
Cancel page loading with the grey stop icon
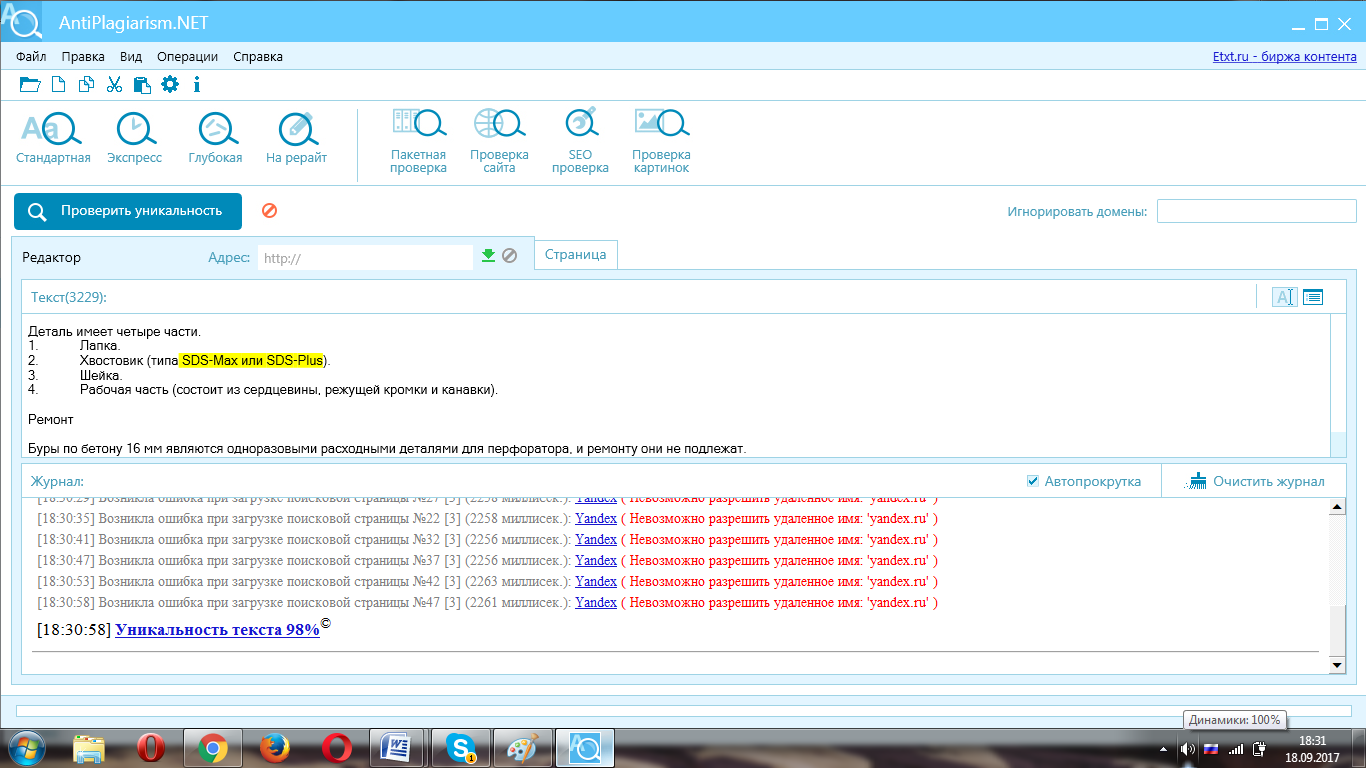point(509,256)
